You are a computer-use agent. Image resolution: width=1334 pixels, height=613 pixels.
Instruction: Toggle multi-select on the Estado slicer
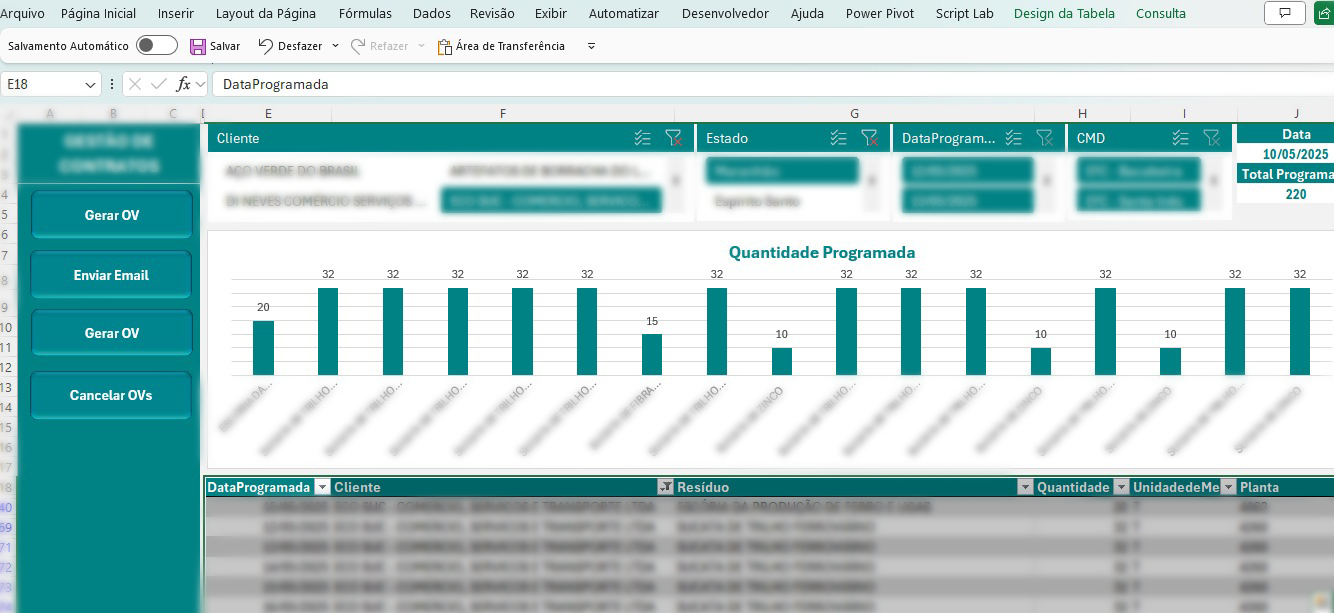click(x=838, y=138)
